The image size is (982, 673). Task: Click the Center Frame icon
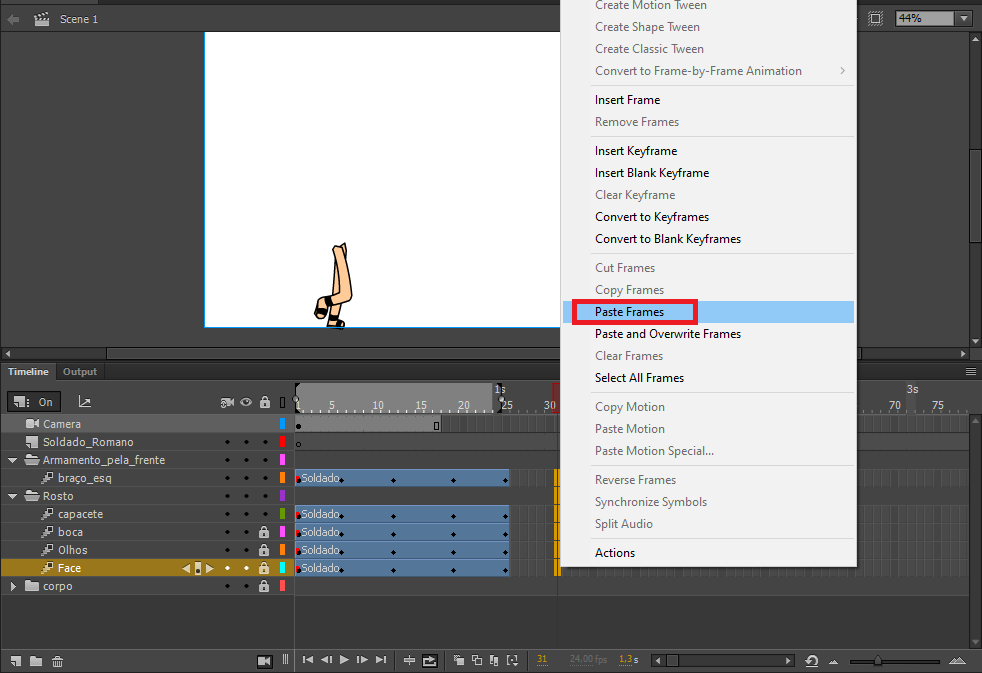pos(410,660)
